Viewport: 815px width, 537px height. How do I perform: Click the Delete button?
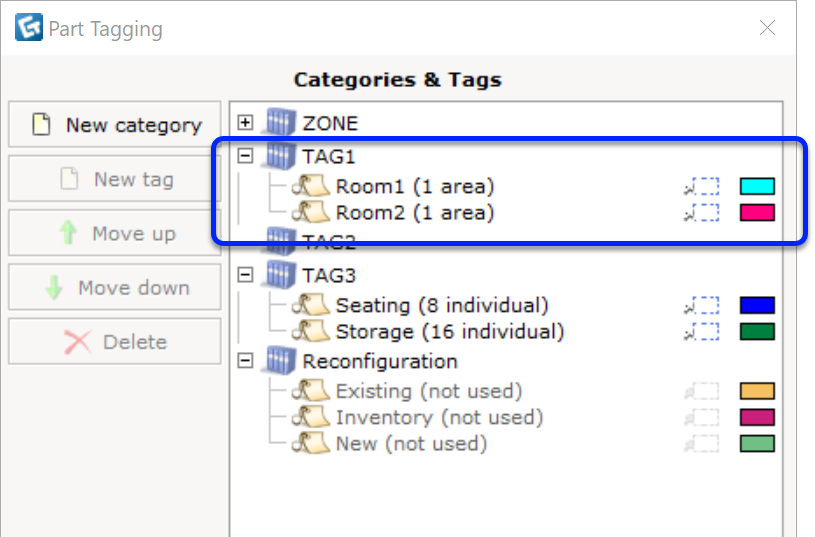point(115,342)
